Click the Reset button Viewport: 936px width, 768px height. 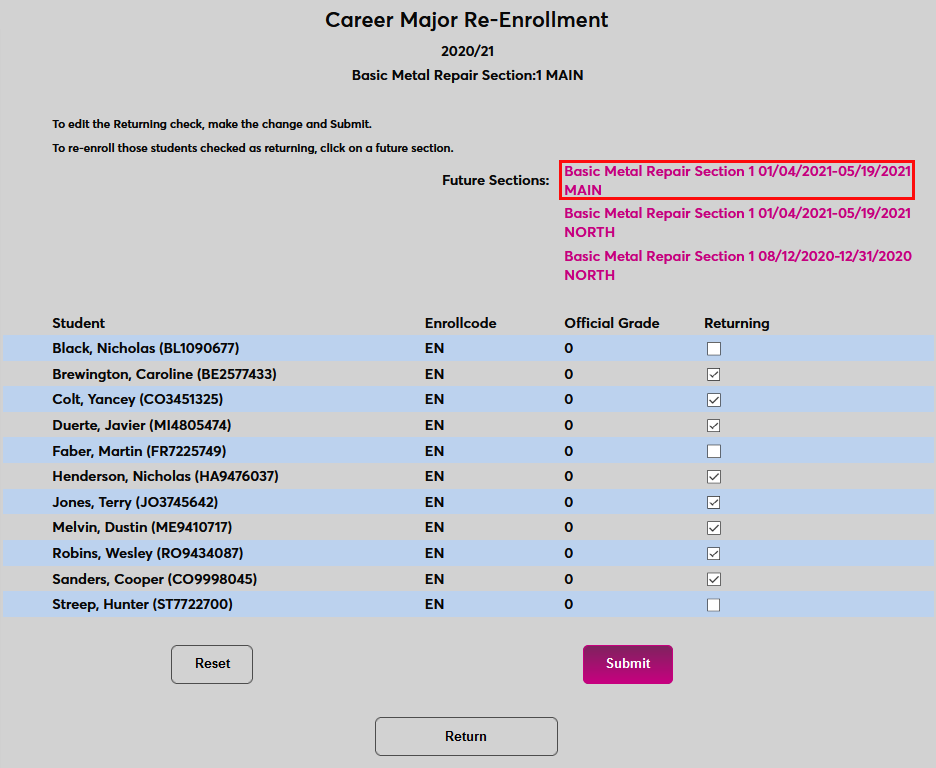(x=212, y=664)
